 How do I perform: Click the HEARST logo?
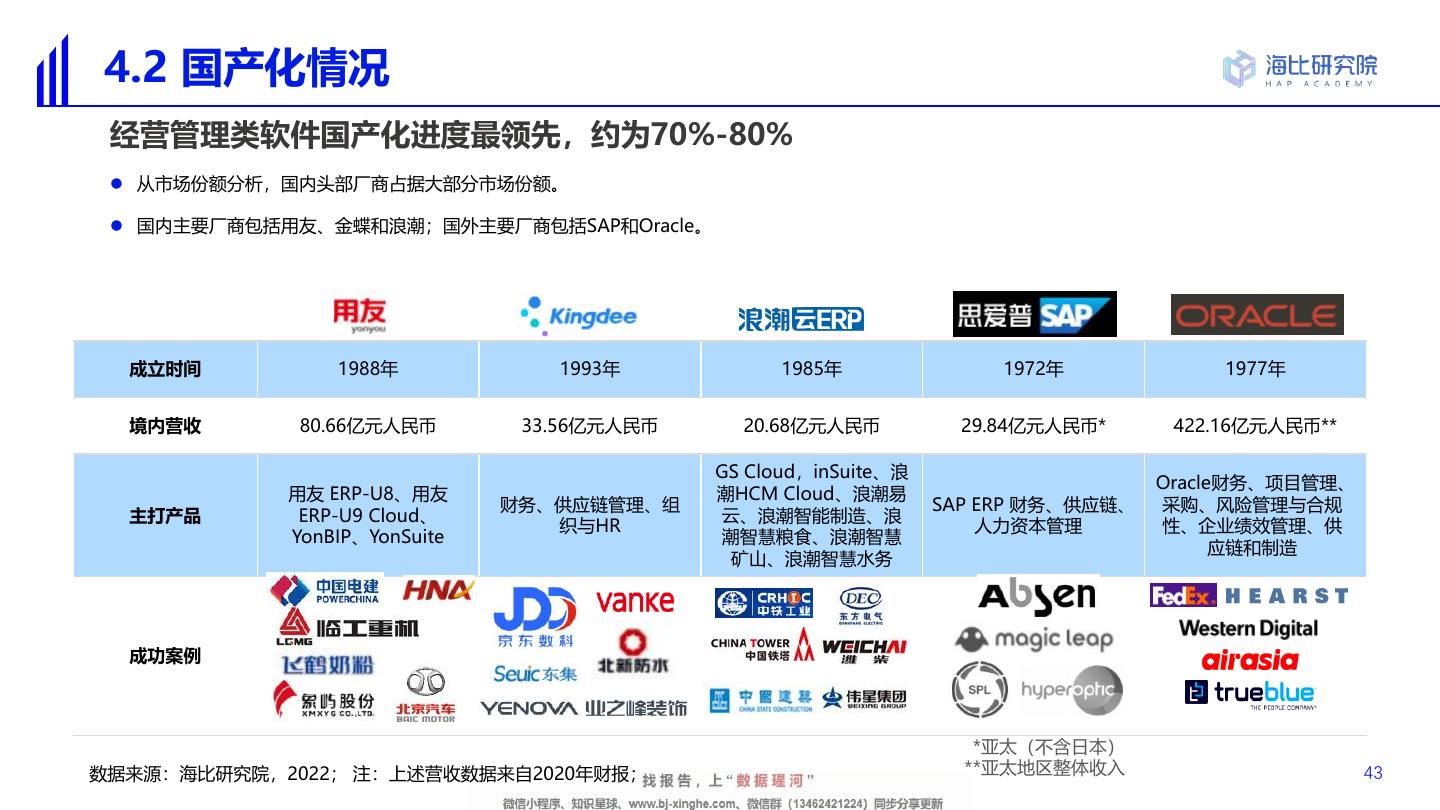click(x=1286, y=596)
